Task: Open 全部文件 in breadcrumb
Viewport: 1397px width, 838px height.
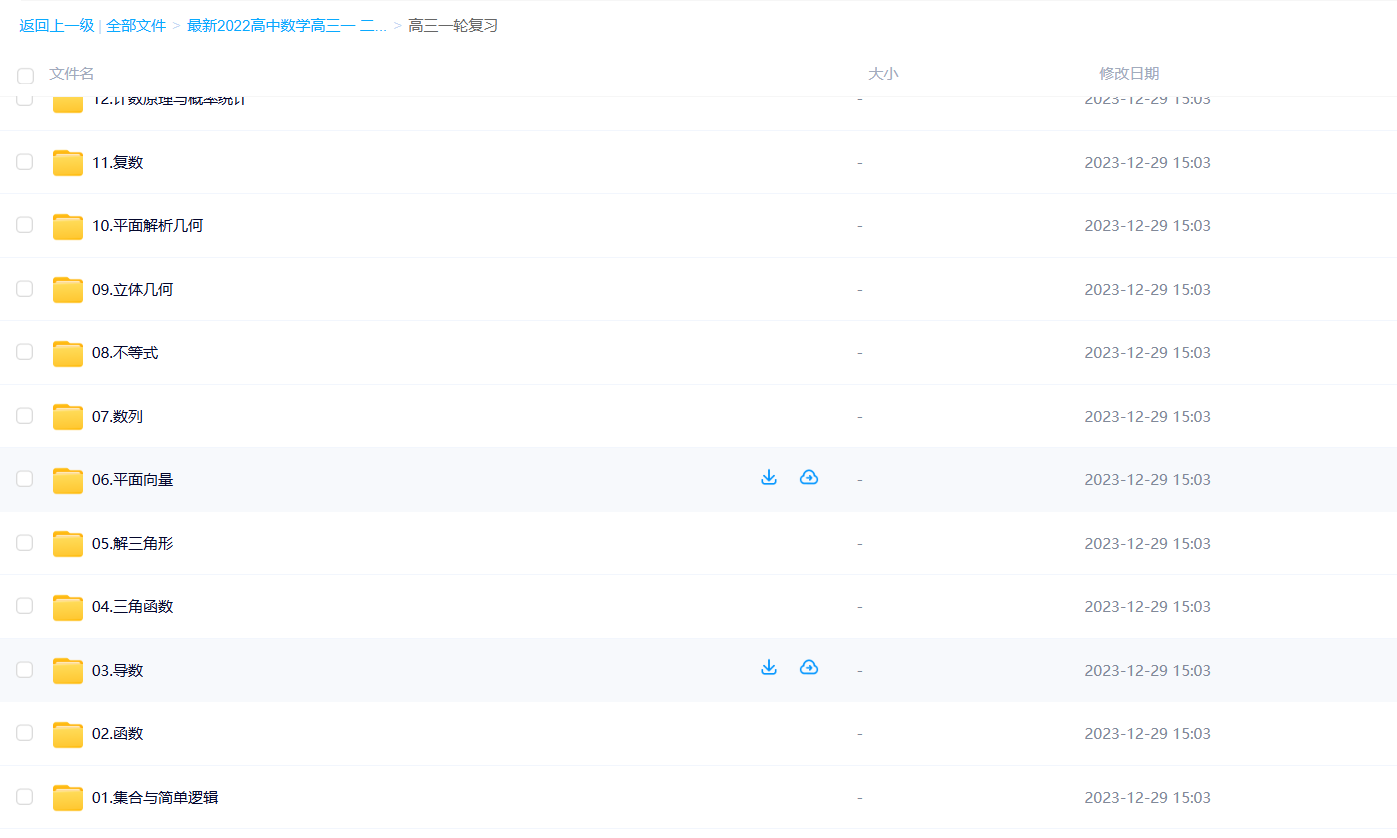Action: click(136, 26)
